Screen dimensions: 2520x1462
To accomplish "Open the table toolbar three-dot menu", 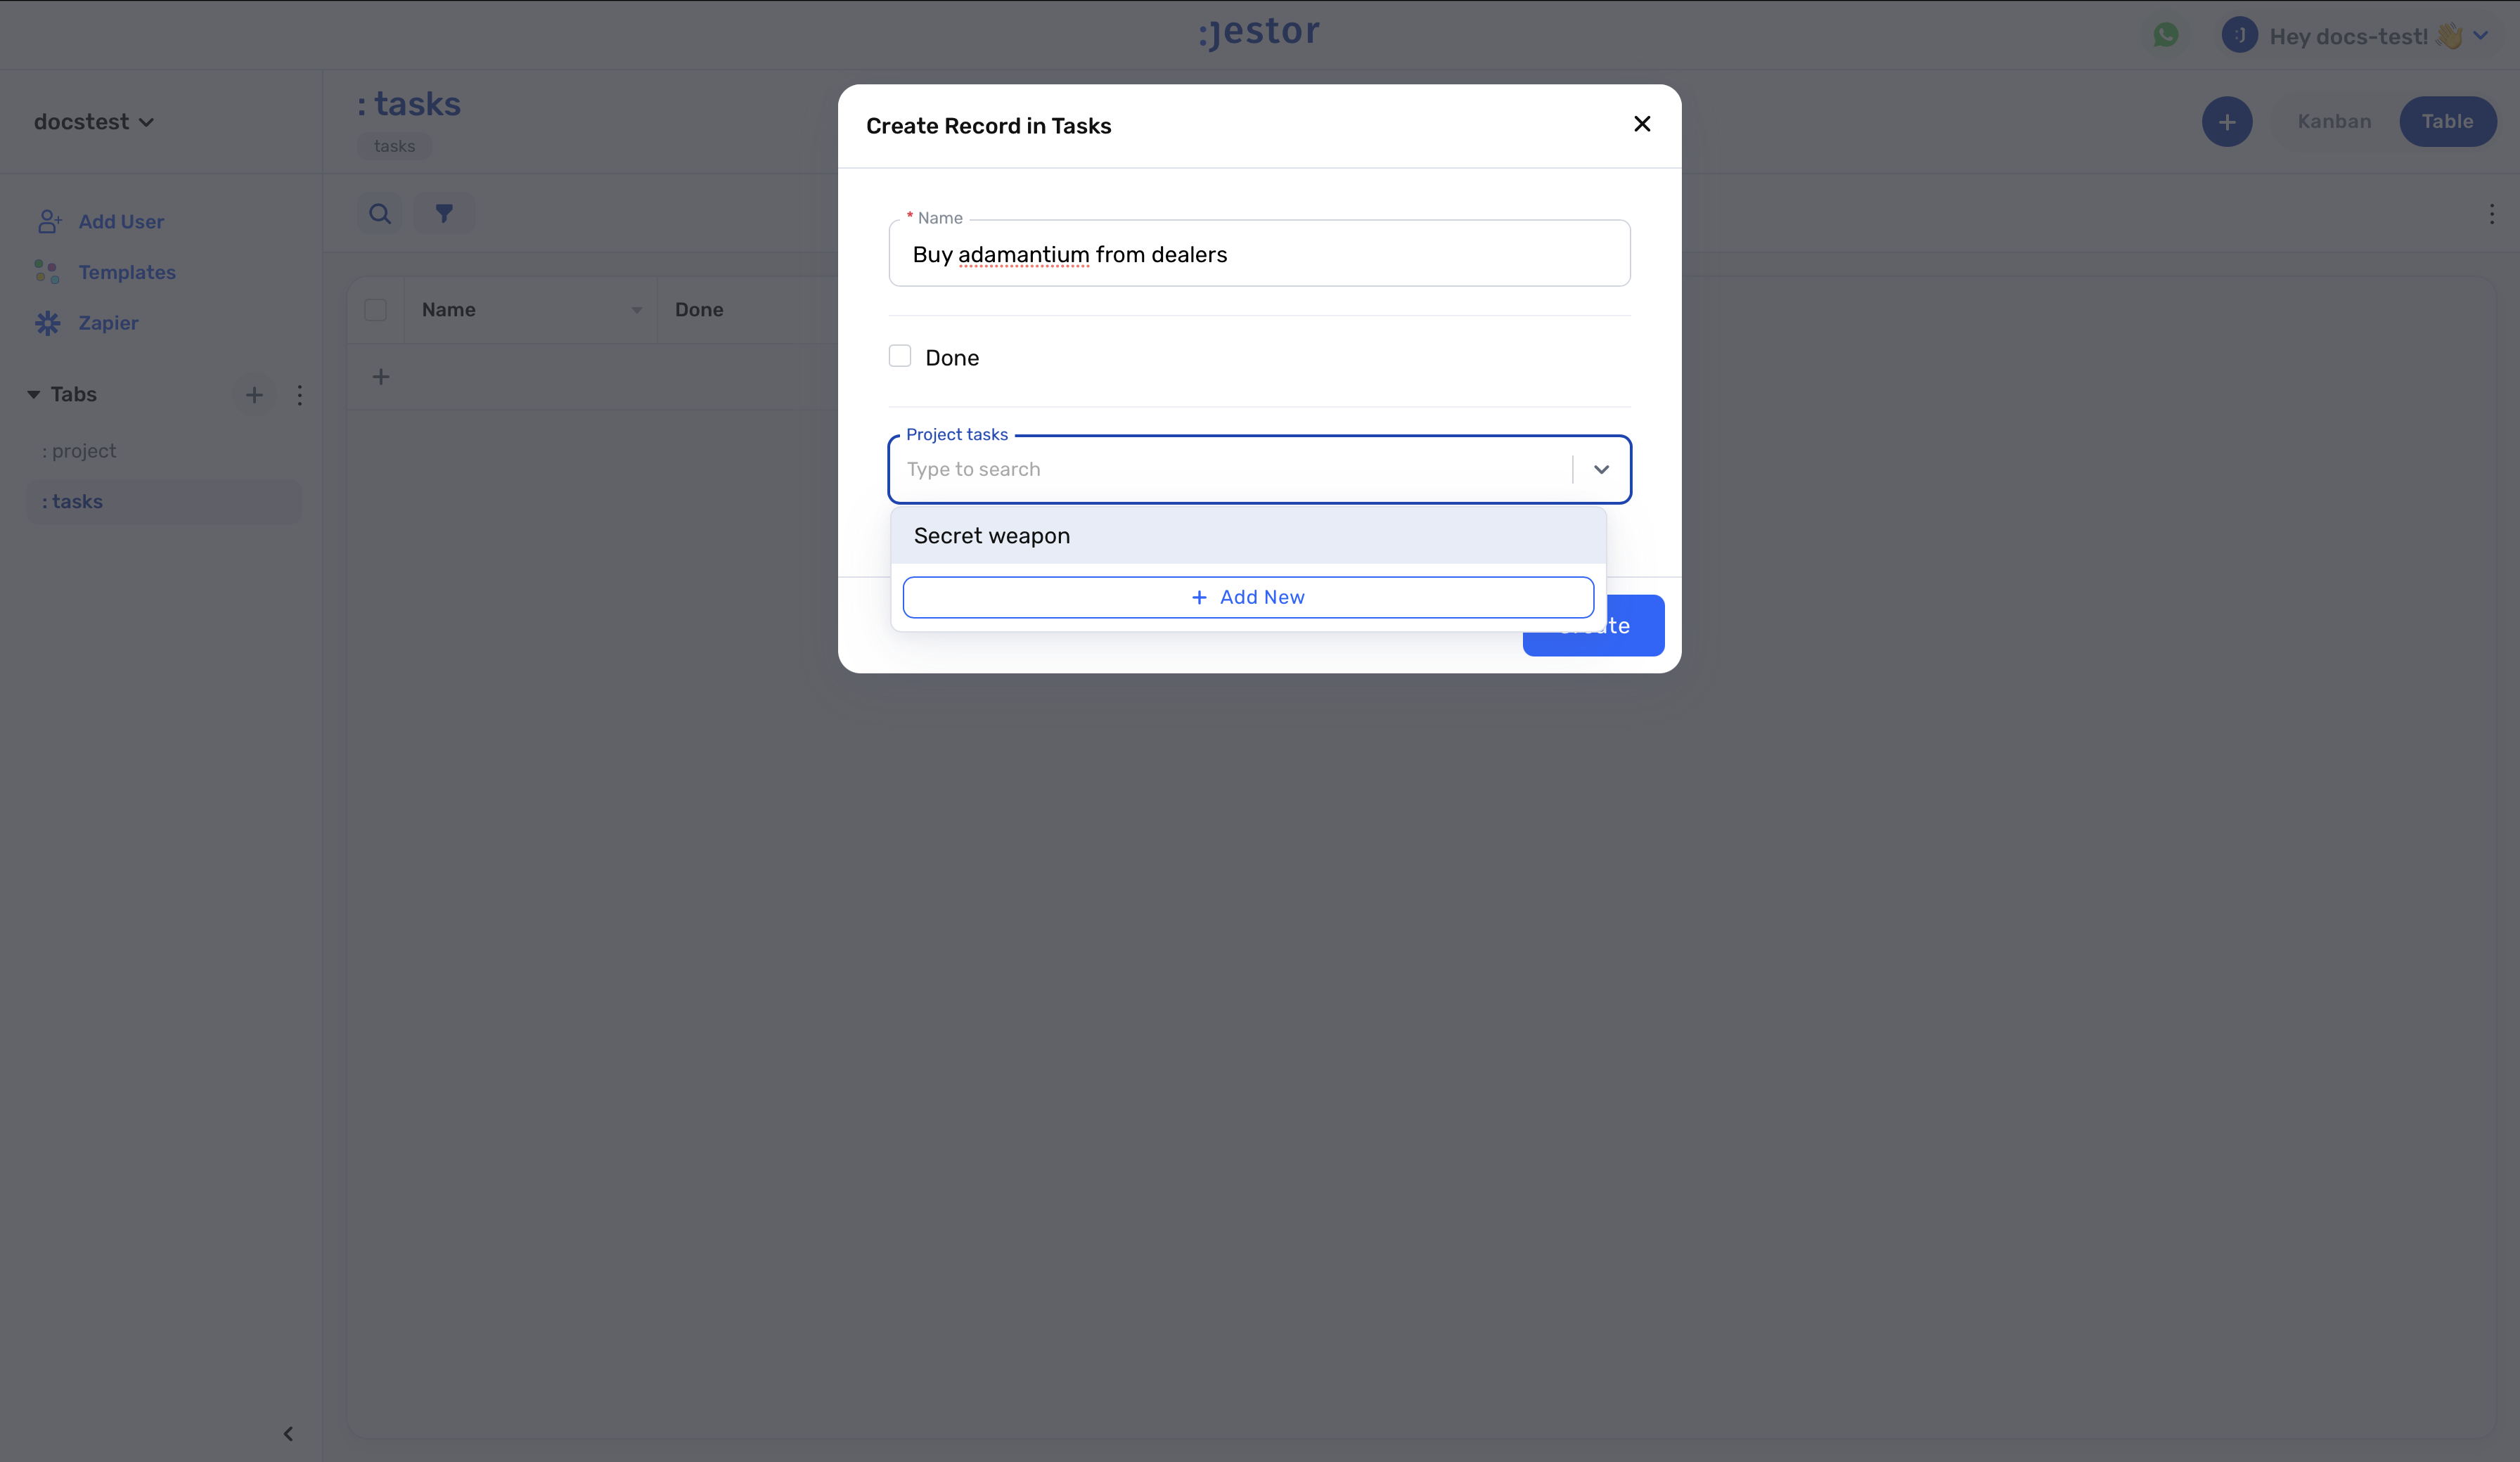I will (x=2492, y=214).
